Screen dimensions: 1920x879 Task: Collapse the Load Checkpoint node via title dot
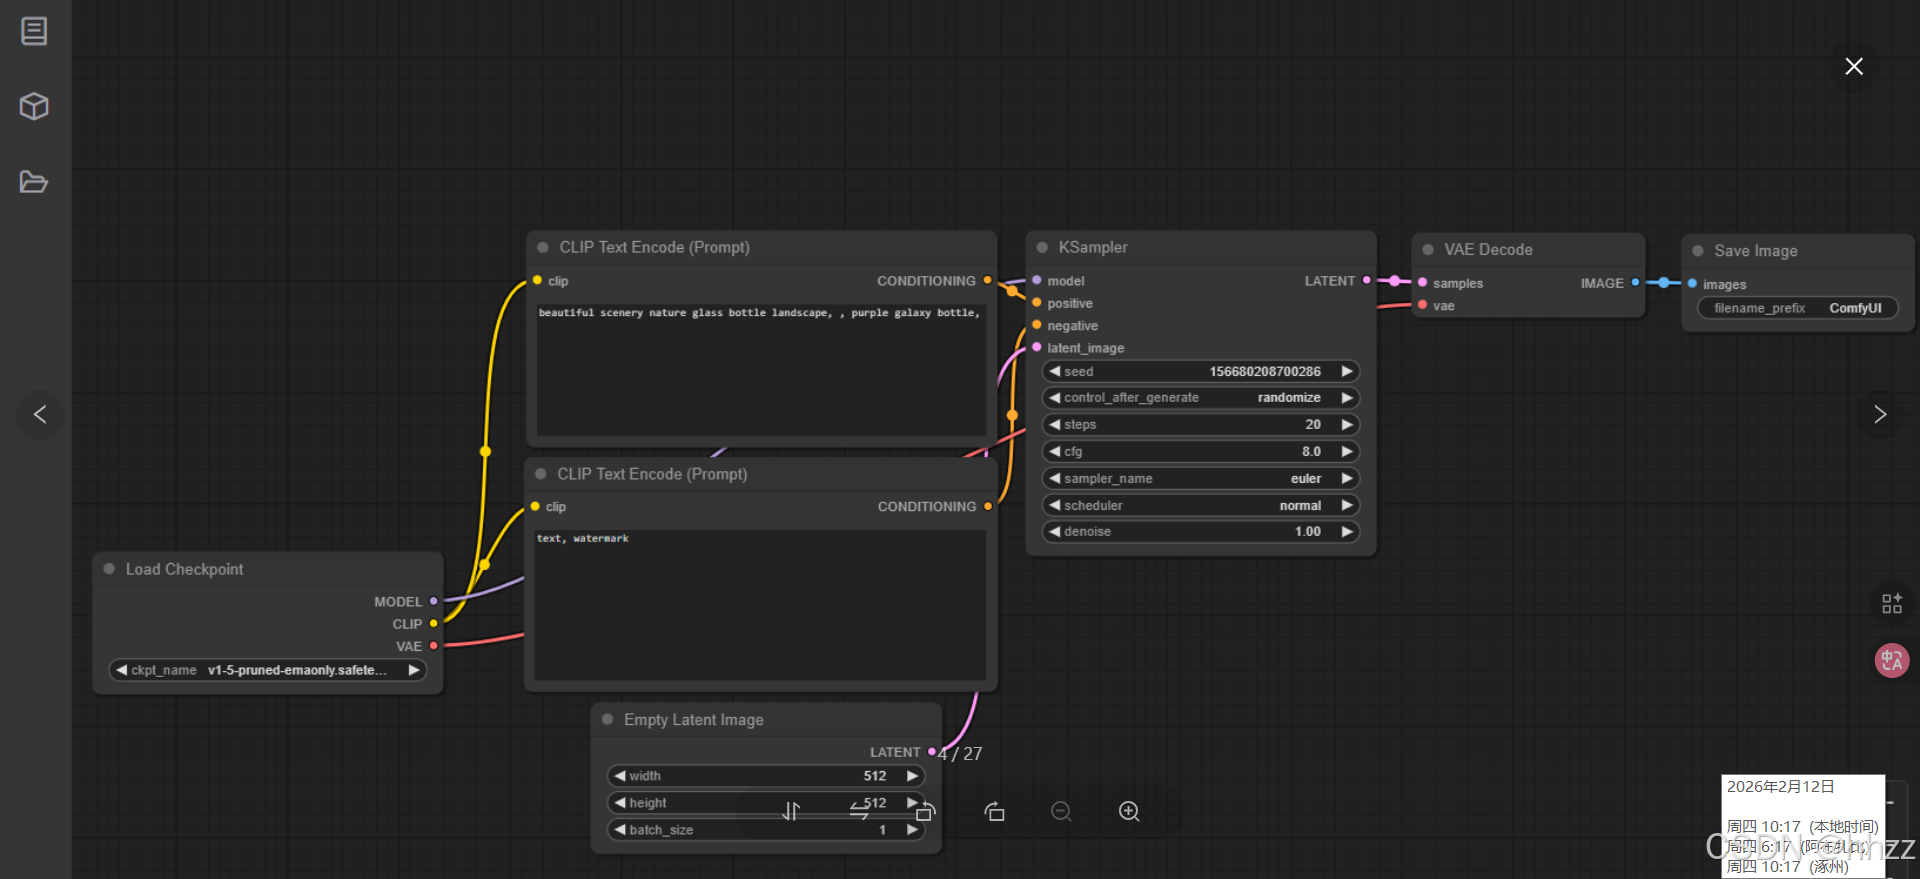click(109, 569)
